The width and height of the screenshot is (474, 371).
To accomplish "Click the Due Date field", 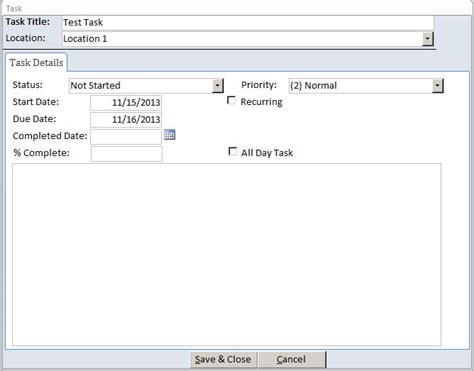I will pos(126,119).
